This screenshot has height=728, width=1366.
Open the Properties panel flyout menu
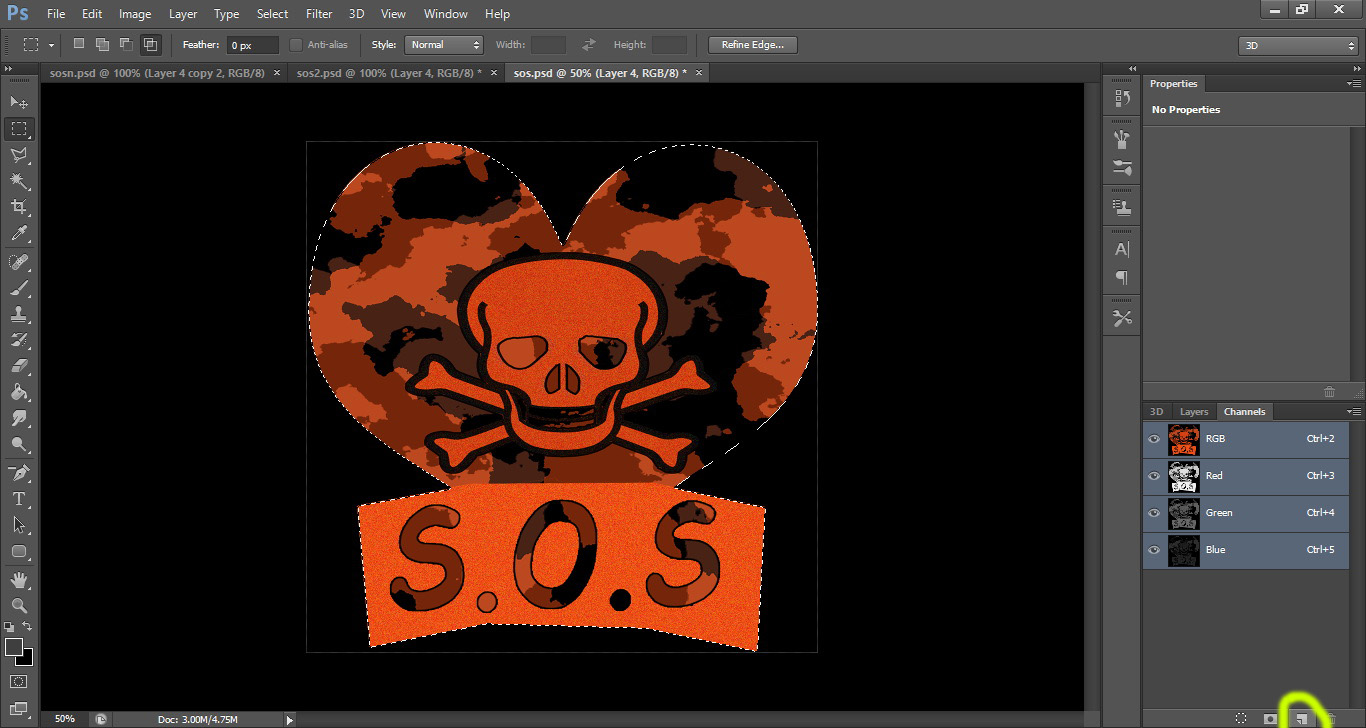tap(1354, 84)
